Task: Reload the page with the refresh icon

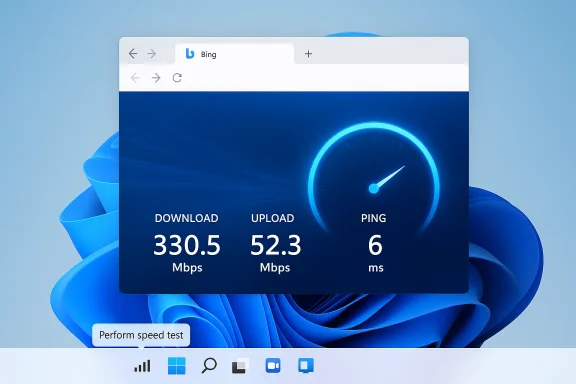Action: pyautogui.click(x=177, y=78)
